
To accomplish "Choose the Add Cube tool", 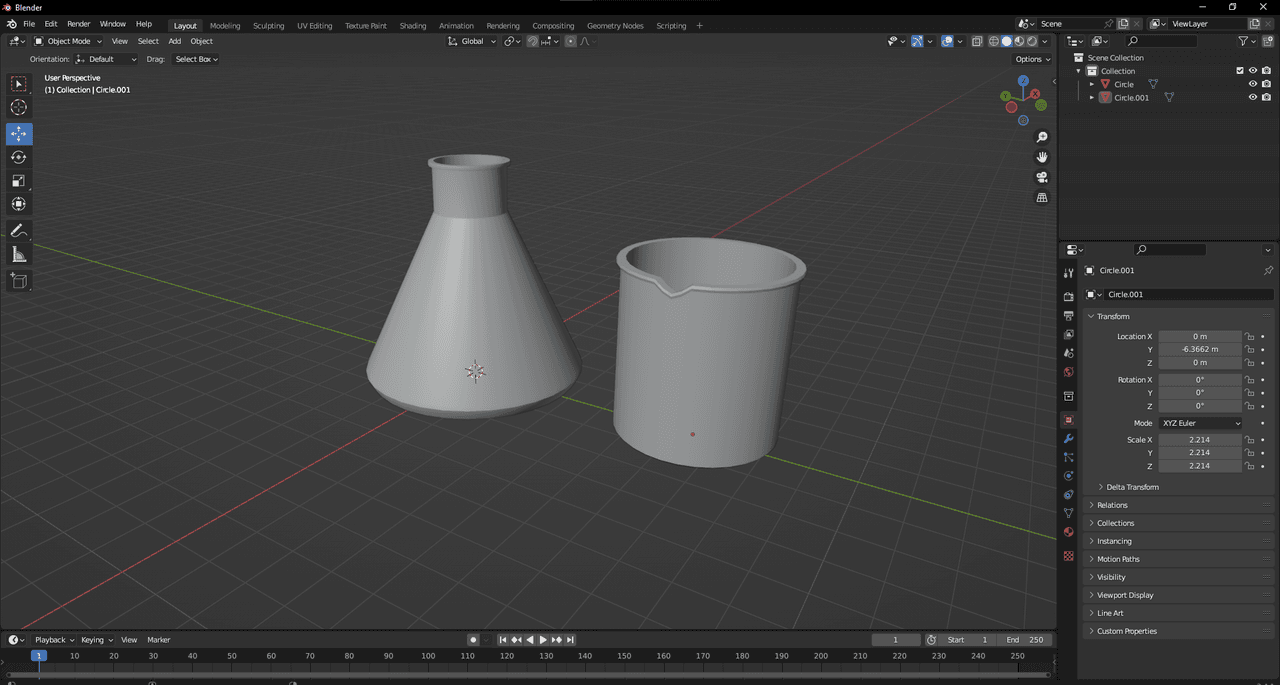I will point(19,281).
